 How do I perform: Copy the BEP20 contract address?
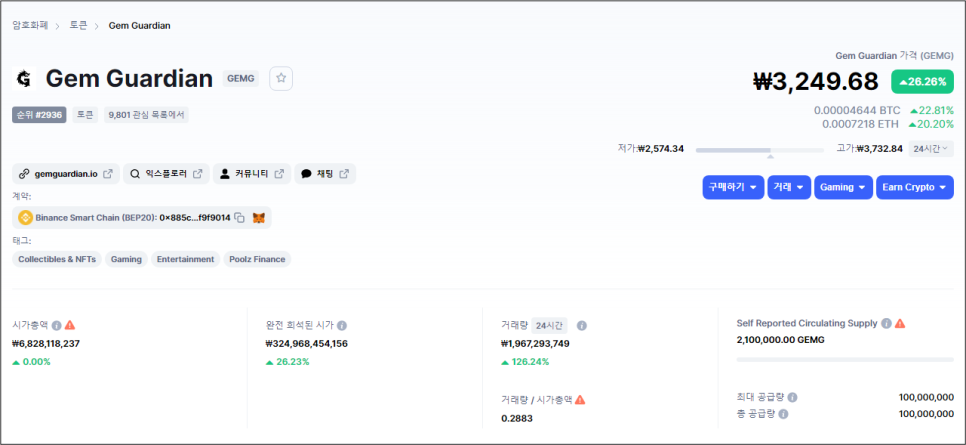click(239, 217)
